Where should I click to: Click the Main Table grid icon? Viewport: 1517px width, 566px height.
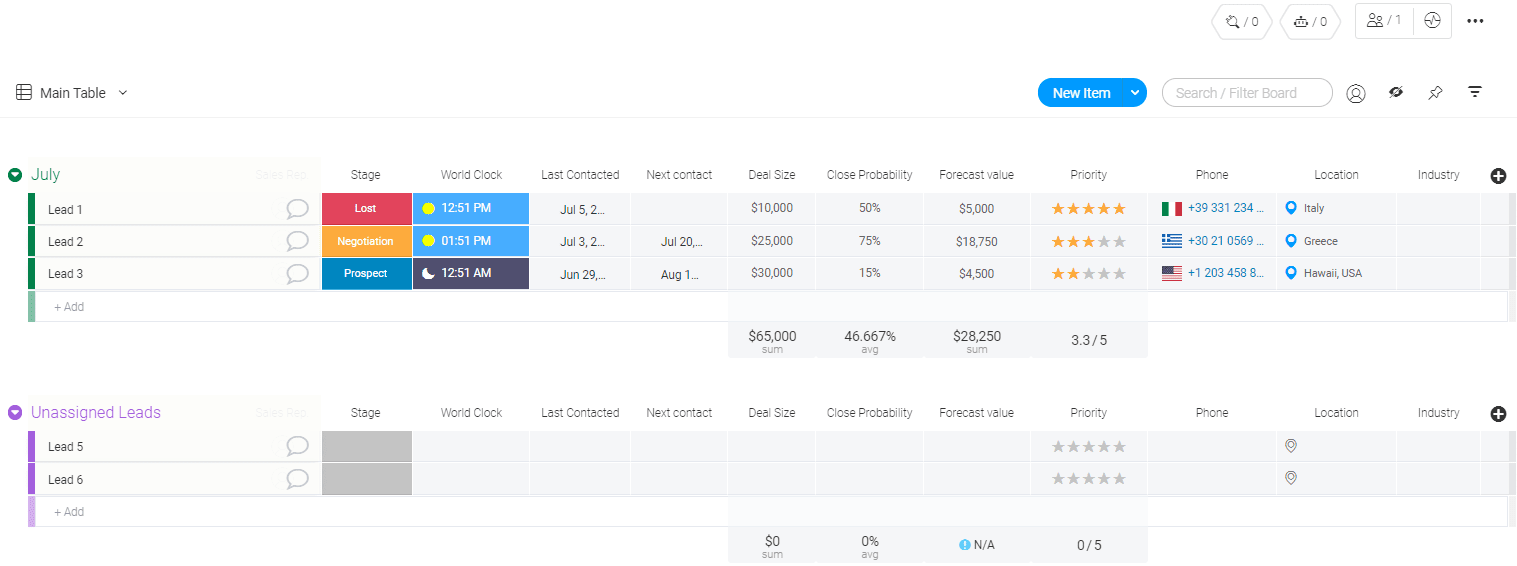pos(24,92)
